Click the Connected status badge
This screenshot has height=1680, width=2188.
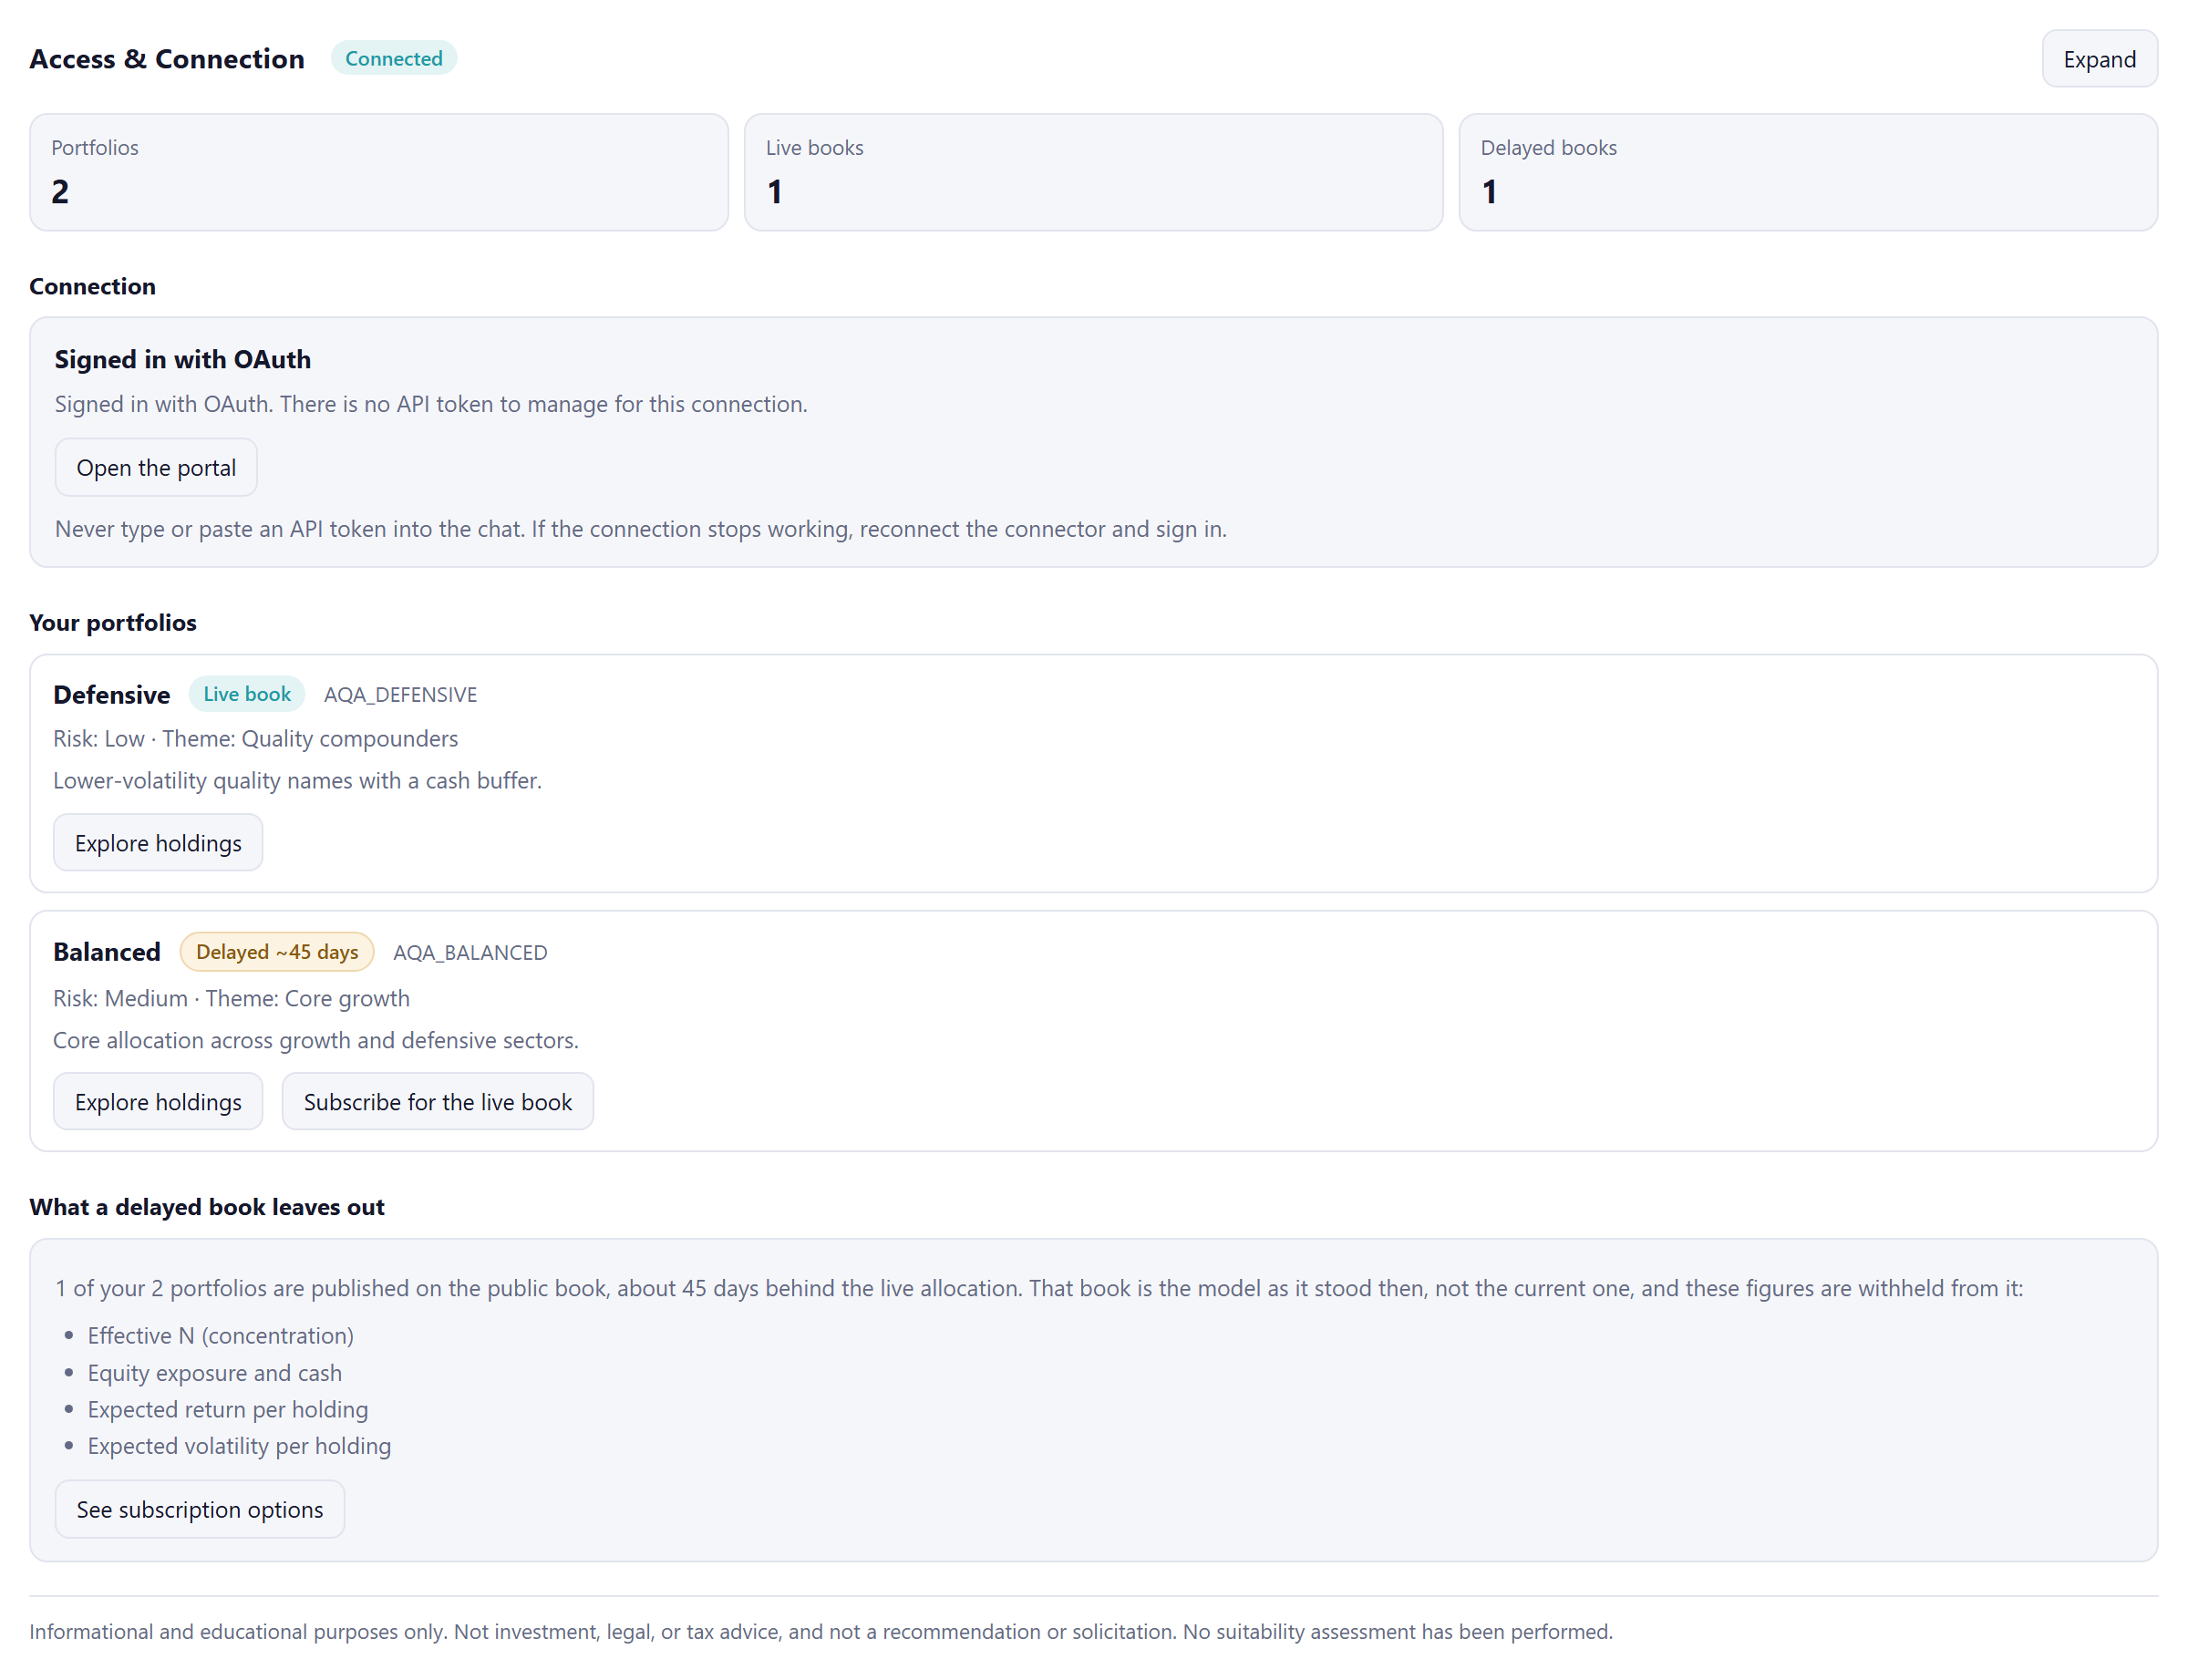[394, 58]
